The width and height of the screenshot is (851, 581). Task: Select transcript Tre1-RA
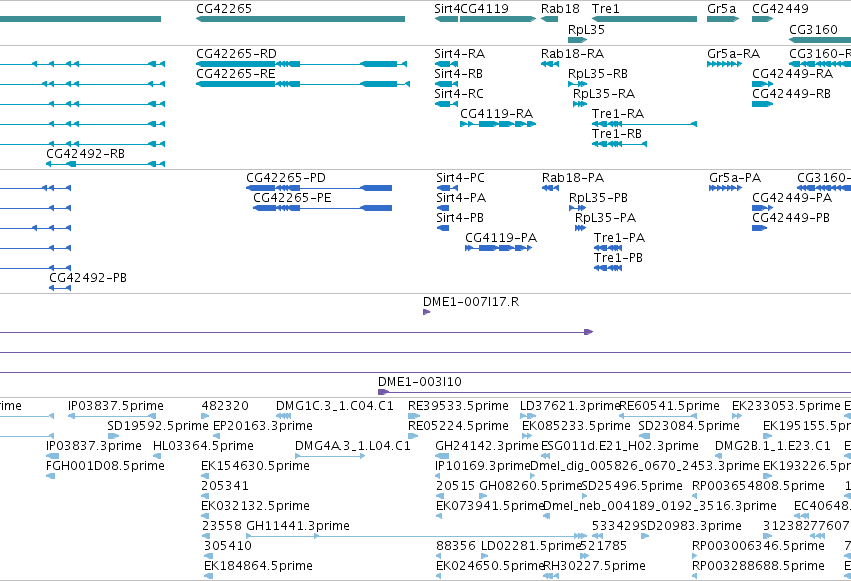[644, 124]
